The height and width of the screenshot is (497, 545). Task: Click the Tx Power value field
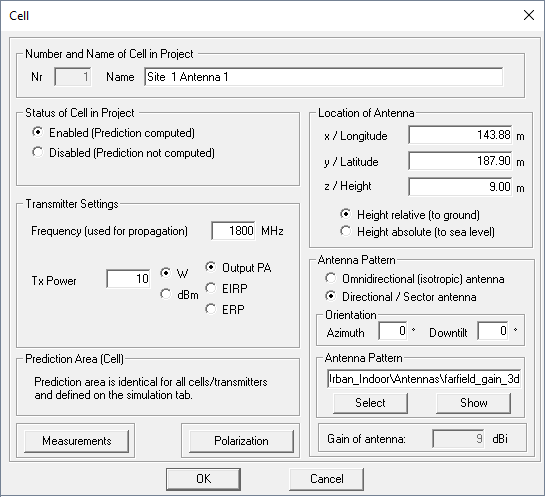pos(129,279)
